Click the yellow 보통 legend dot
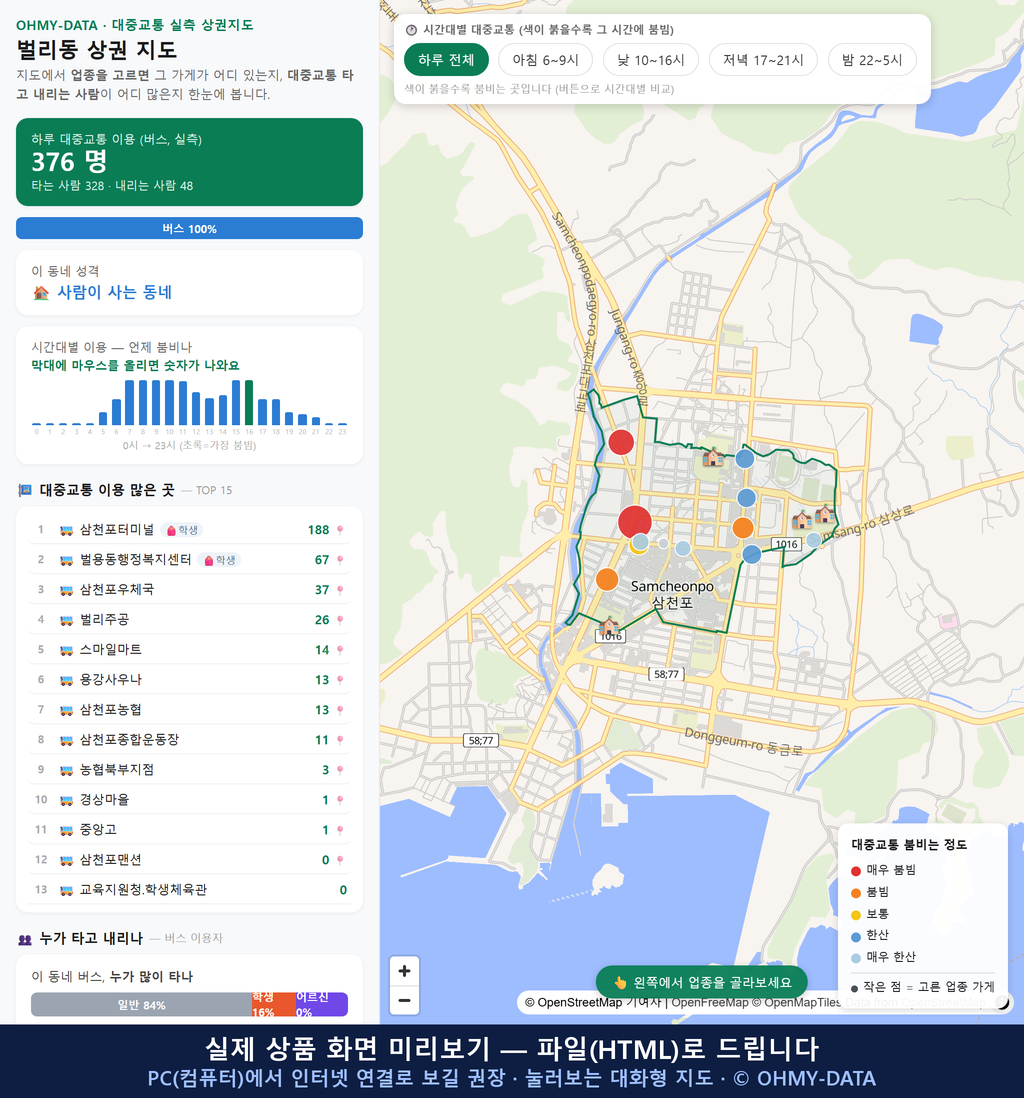This screenshot has width=1024, height=1098. pyautogui.click(x=856, y=915)
